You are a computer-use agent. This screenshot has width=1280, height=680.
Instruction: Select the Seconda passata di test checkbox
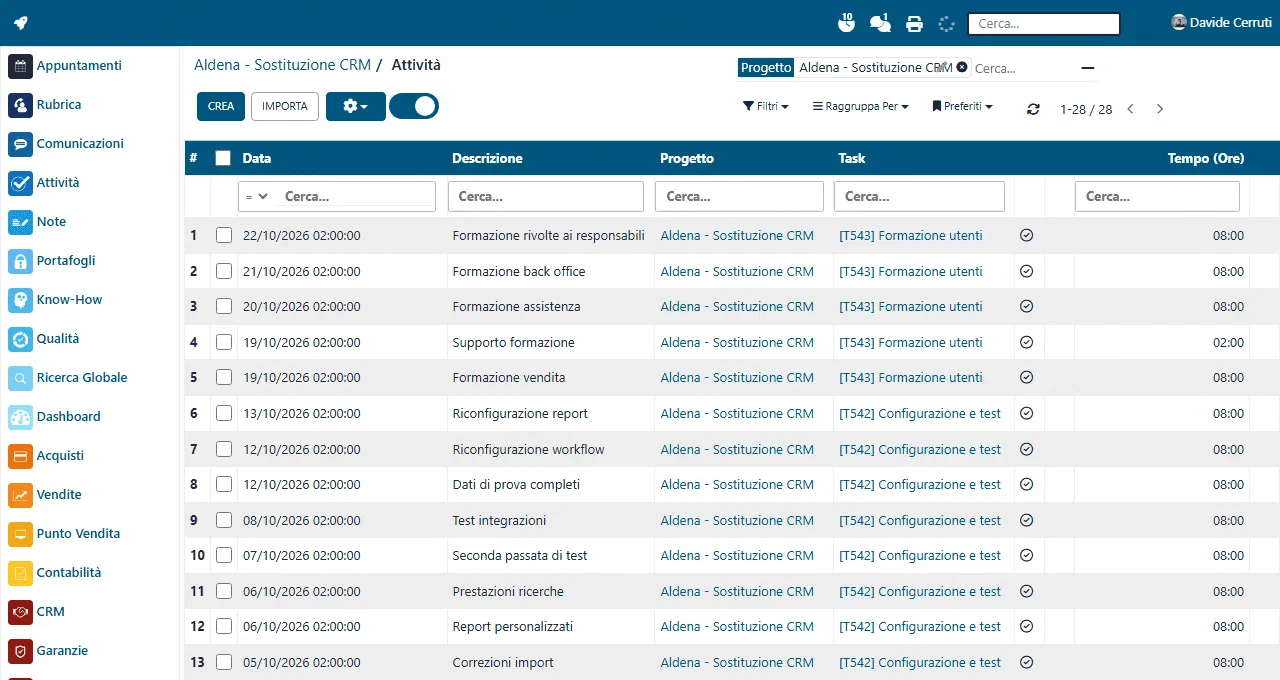224,555
